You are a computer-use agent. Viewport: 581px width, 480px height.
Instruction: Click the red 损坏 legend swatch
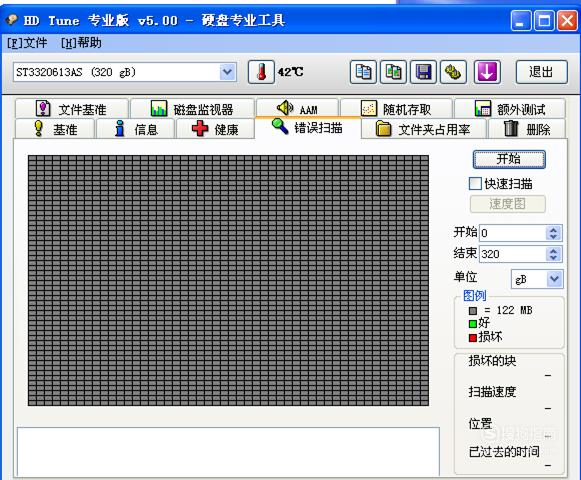coord(473,338)
